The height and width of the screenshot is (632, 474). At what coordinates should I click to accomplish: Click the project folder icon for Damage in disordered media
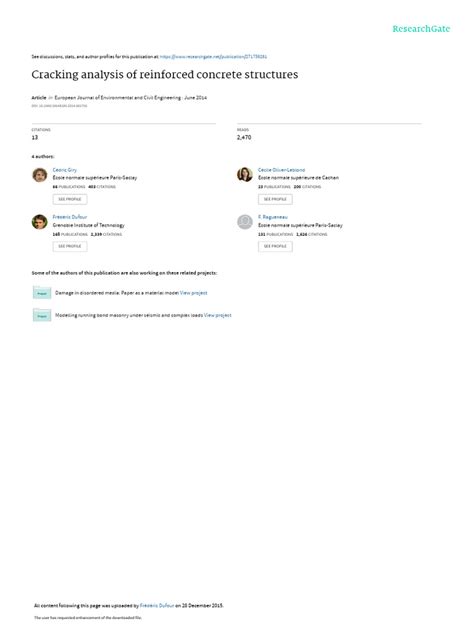pos(42,292)
